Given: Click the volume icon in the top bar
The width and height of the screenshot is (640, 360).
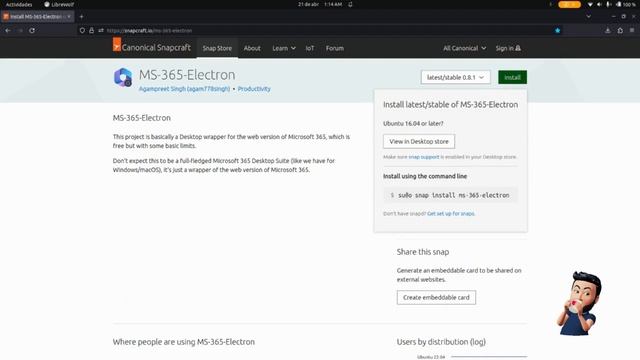Looking at the screenshot, I should click(599, 4).
